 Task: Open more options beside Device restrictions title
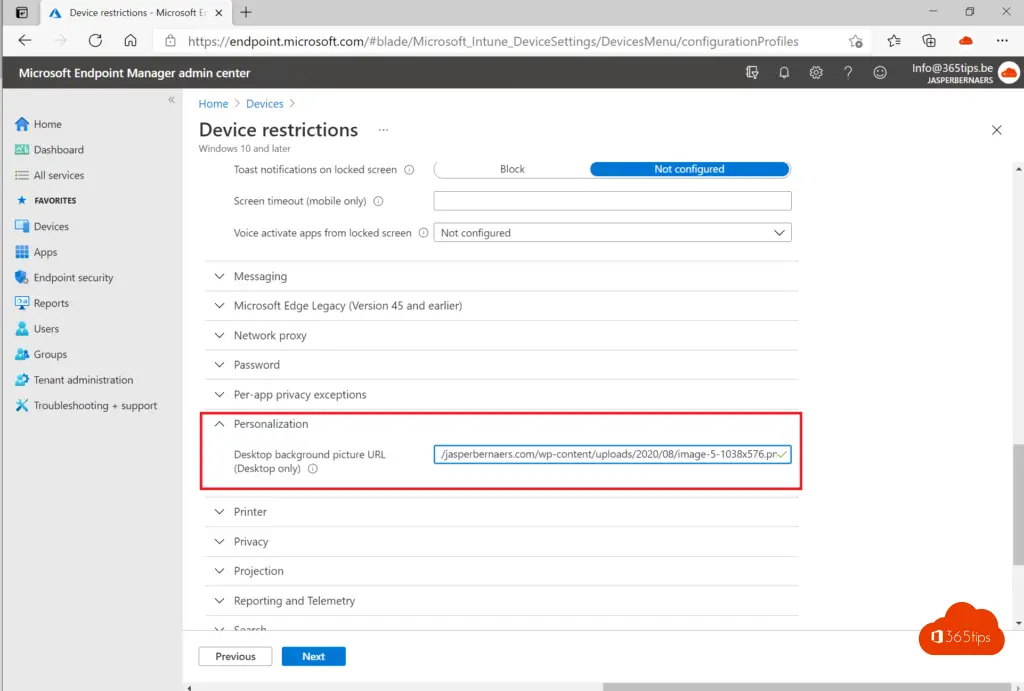(x=383, y=130)
